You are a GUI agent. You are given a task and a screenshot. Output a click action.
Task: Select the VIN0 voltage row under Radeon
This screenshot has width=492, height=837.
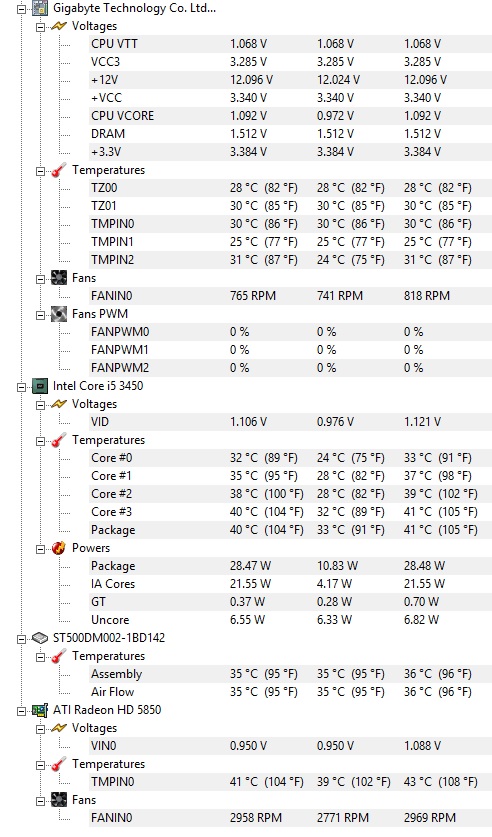[x=290, y=746]
